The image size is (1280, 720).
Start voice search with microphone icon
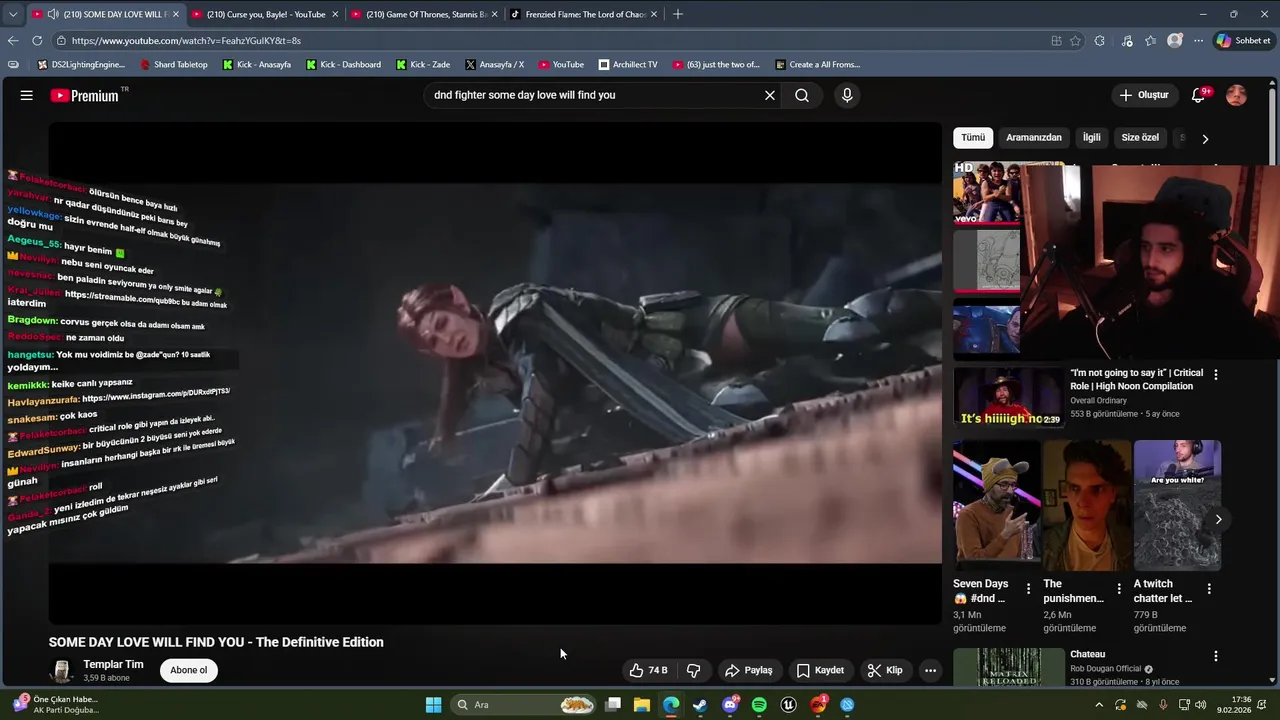(847, 95)
